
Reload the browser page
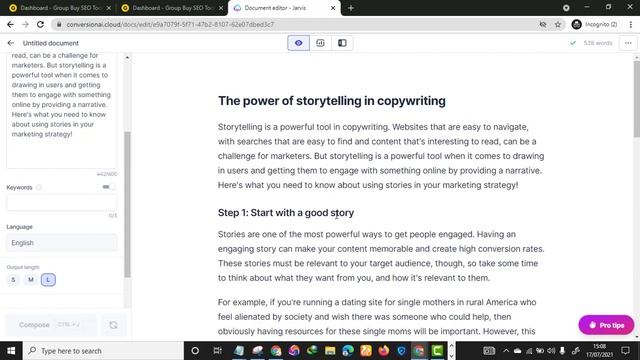coord(40,24)
